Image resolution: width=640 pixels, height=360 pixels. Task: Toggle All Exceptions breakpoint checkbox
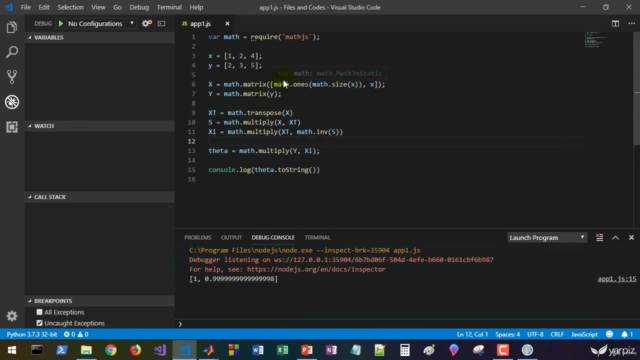point(40,312)
